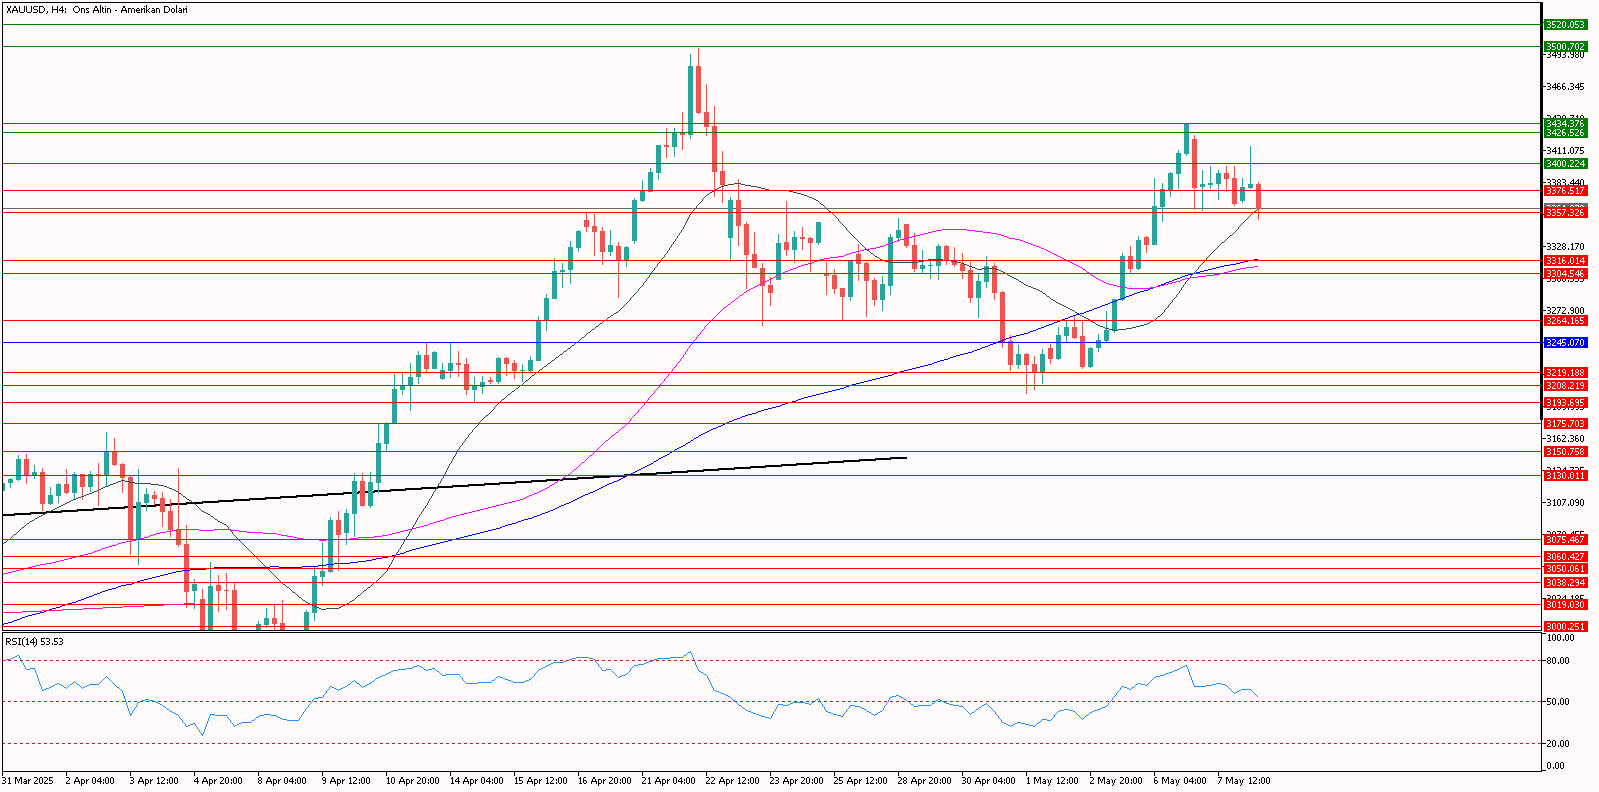Click the 3 Apr 12:00 time label
The height and width of the screenshot is (792, 1599).
pyautogui.click(x=154, y=781)
